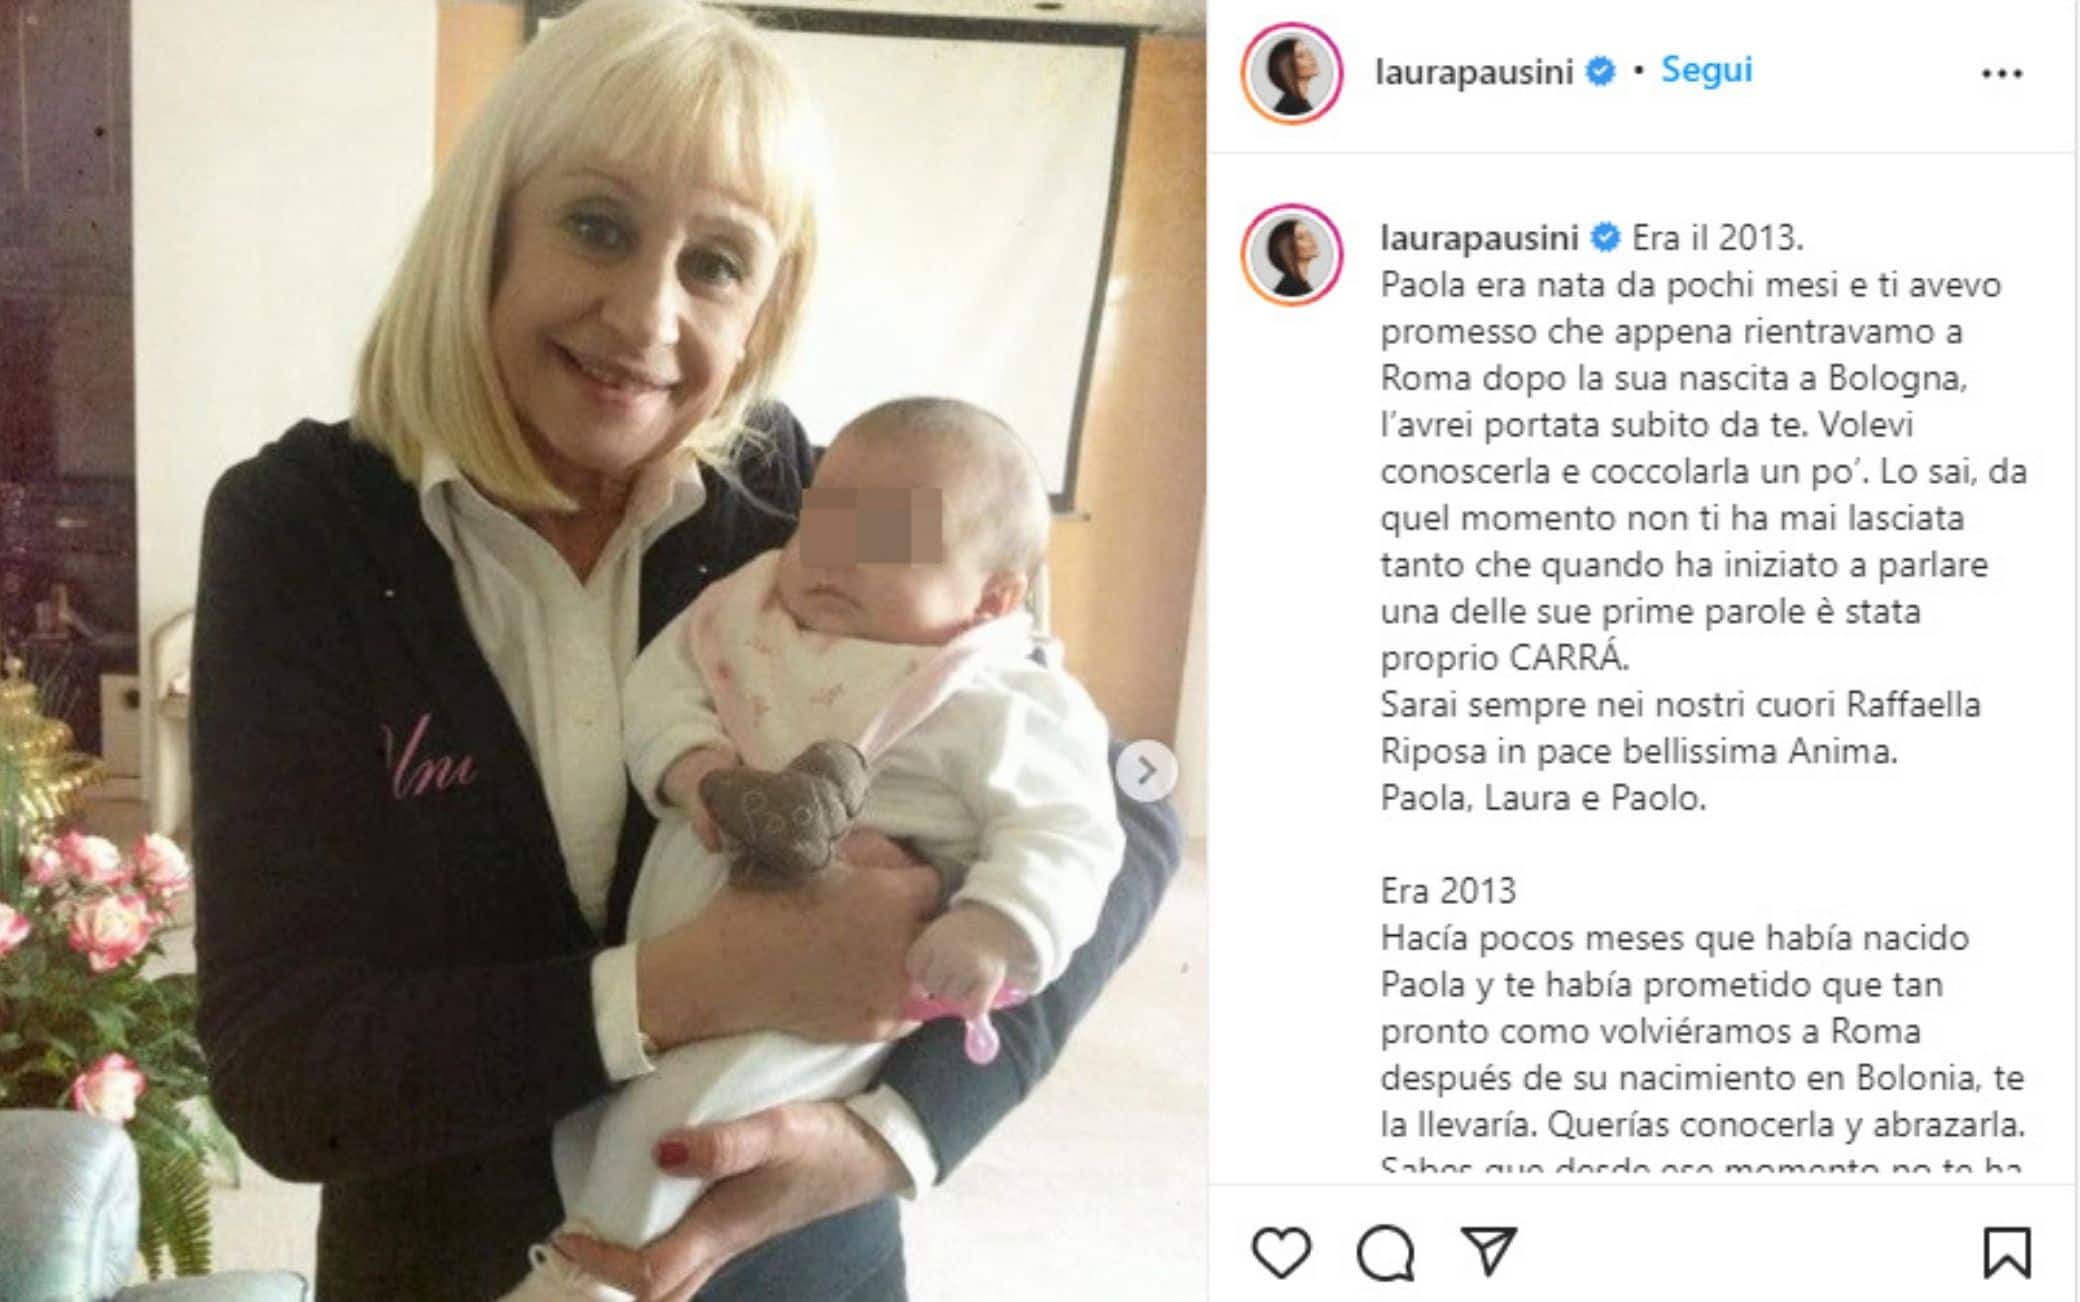Click the verified badge in the post header
Screen dimensions: 2080x1302
click(x=1601, y=71)
